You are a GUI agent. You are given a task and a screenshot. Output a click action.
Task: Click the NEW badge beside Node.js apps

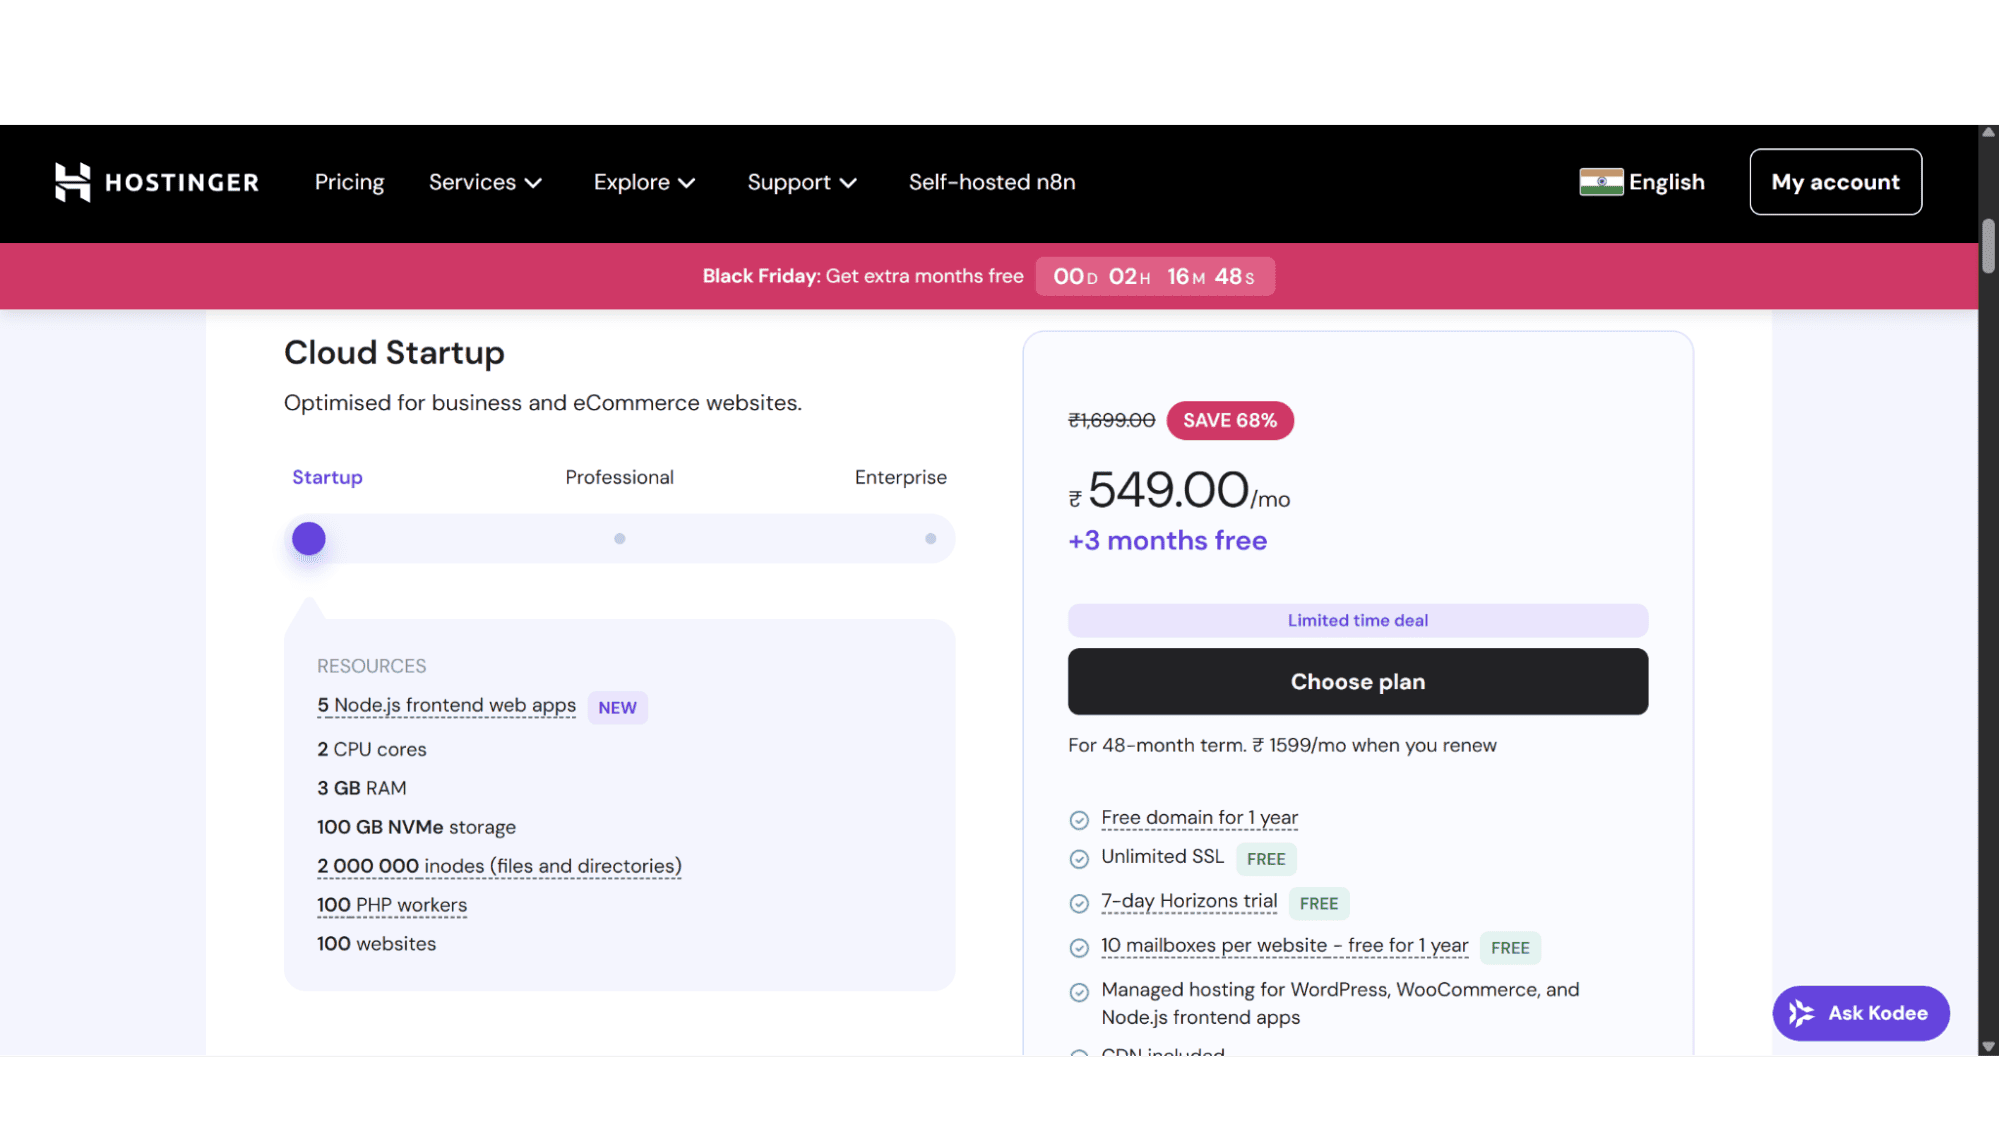pos(617,707)
